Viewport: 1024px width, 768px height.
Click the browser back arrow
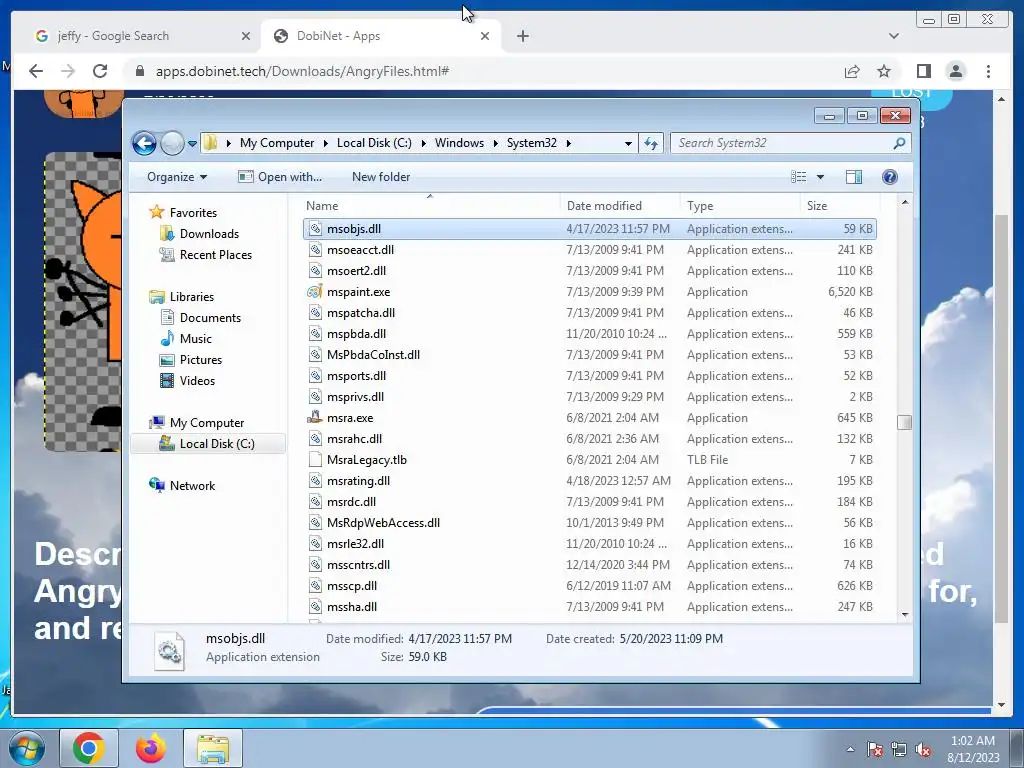pyautogui.click(x=36, y=71)
